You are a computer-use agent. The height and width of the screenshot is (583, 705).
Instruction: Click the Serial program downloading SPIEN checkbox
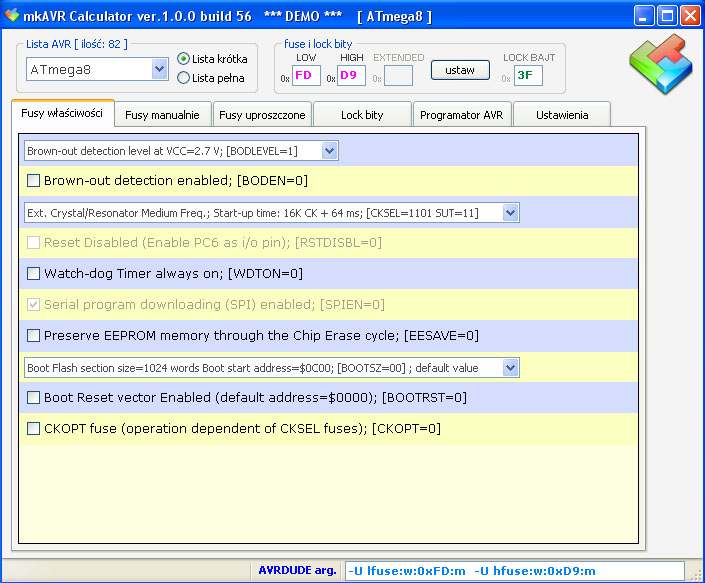(x=33, y=305)
